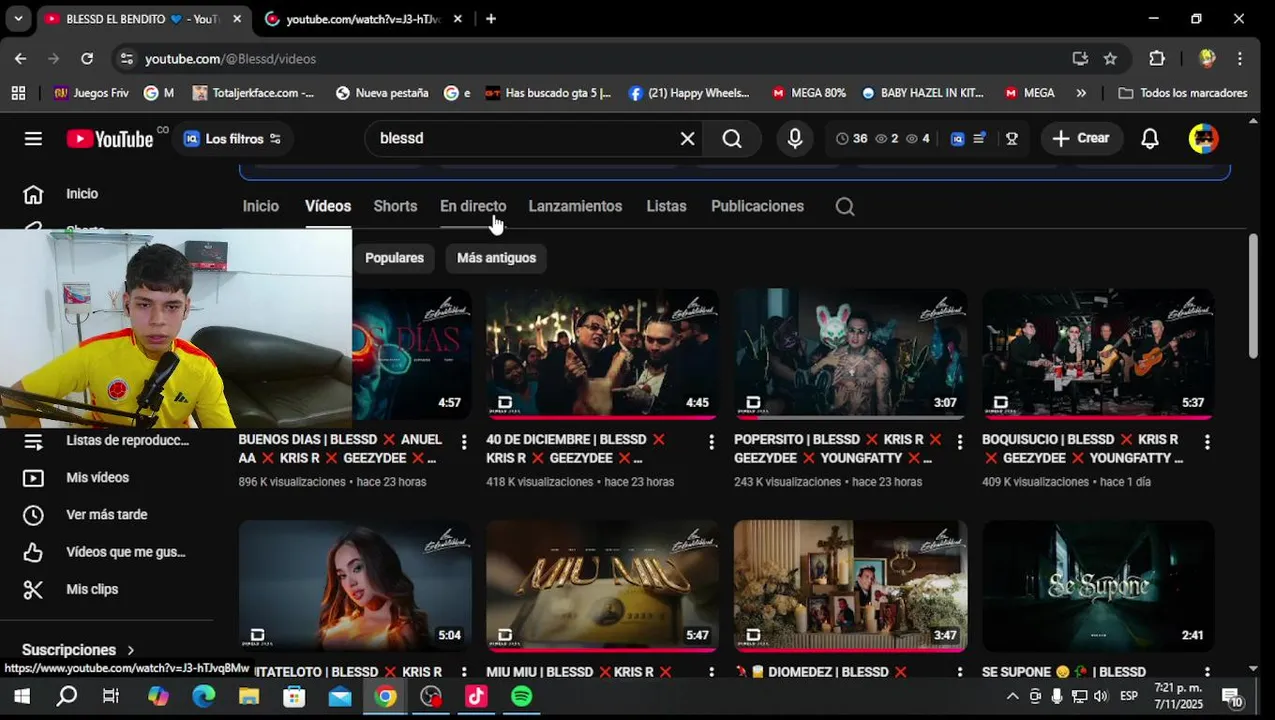Bookmark this page with star icon

click(1110, 59)
